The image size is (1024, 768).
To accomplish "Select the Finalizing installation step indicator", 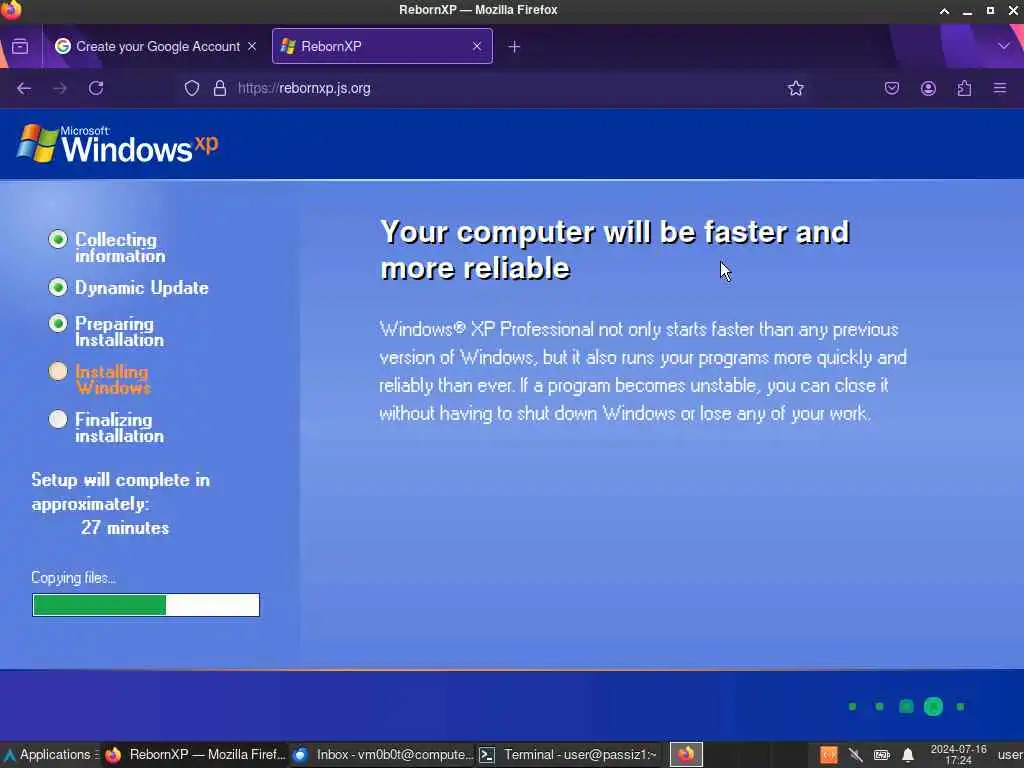I will coord(57,419).
